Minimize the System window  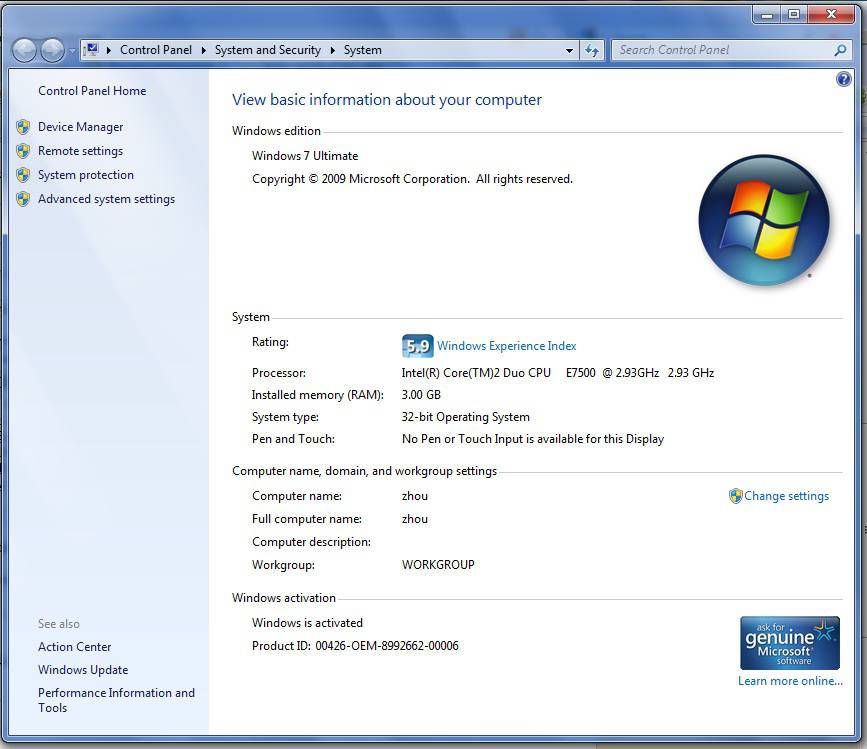point(767,15)
